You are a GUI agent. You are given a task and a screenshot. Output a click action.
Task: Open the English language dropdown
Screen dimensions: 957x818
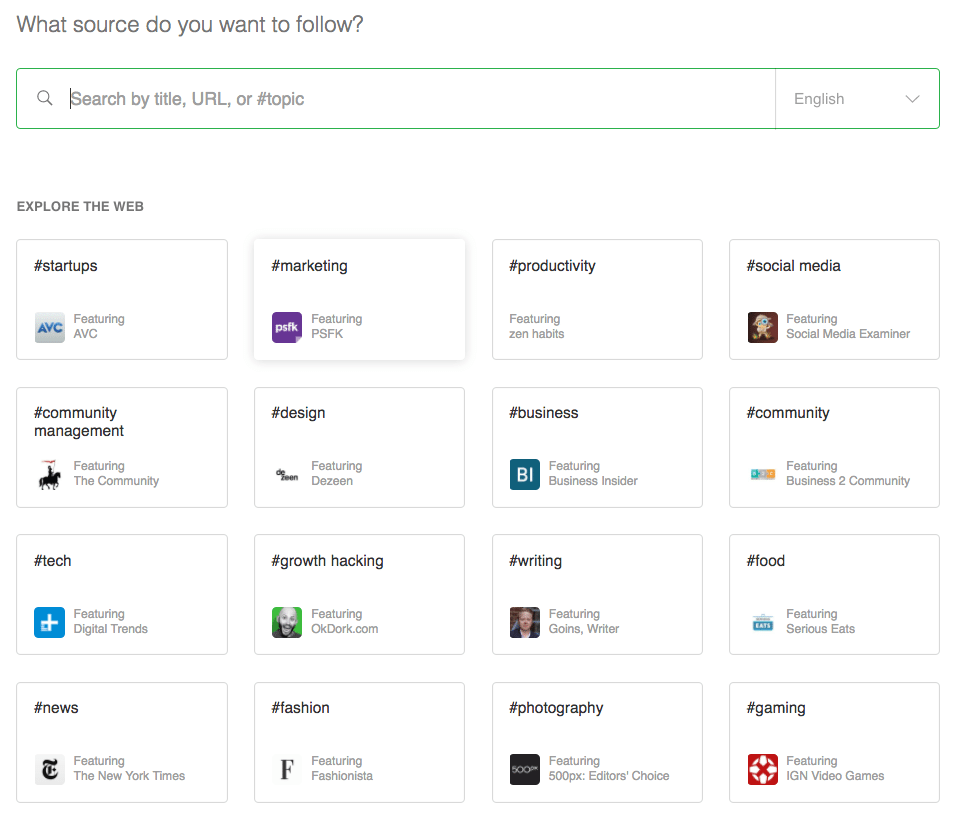coord(856,98)
